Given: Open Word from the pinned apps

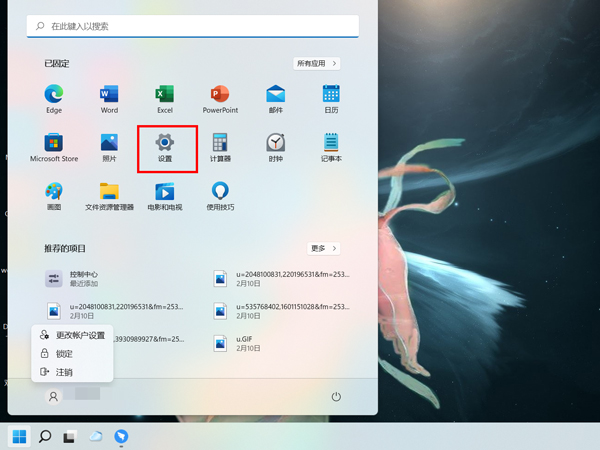Looking at the screenshot, I should 109,98.
